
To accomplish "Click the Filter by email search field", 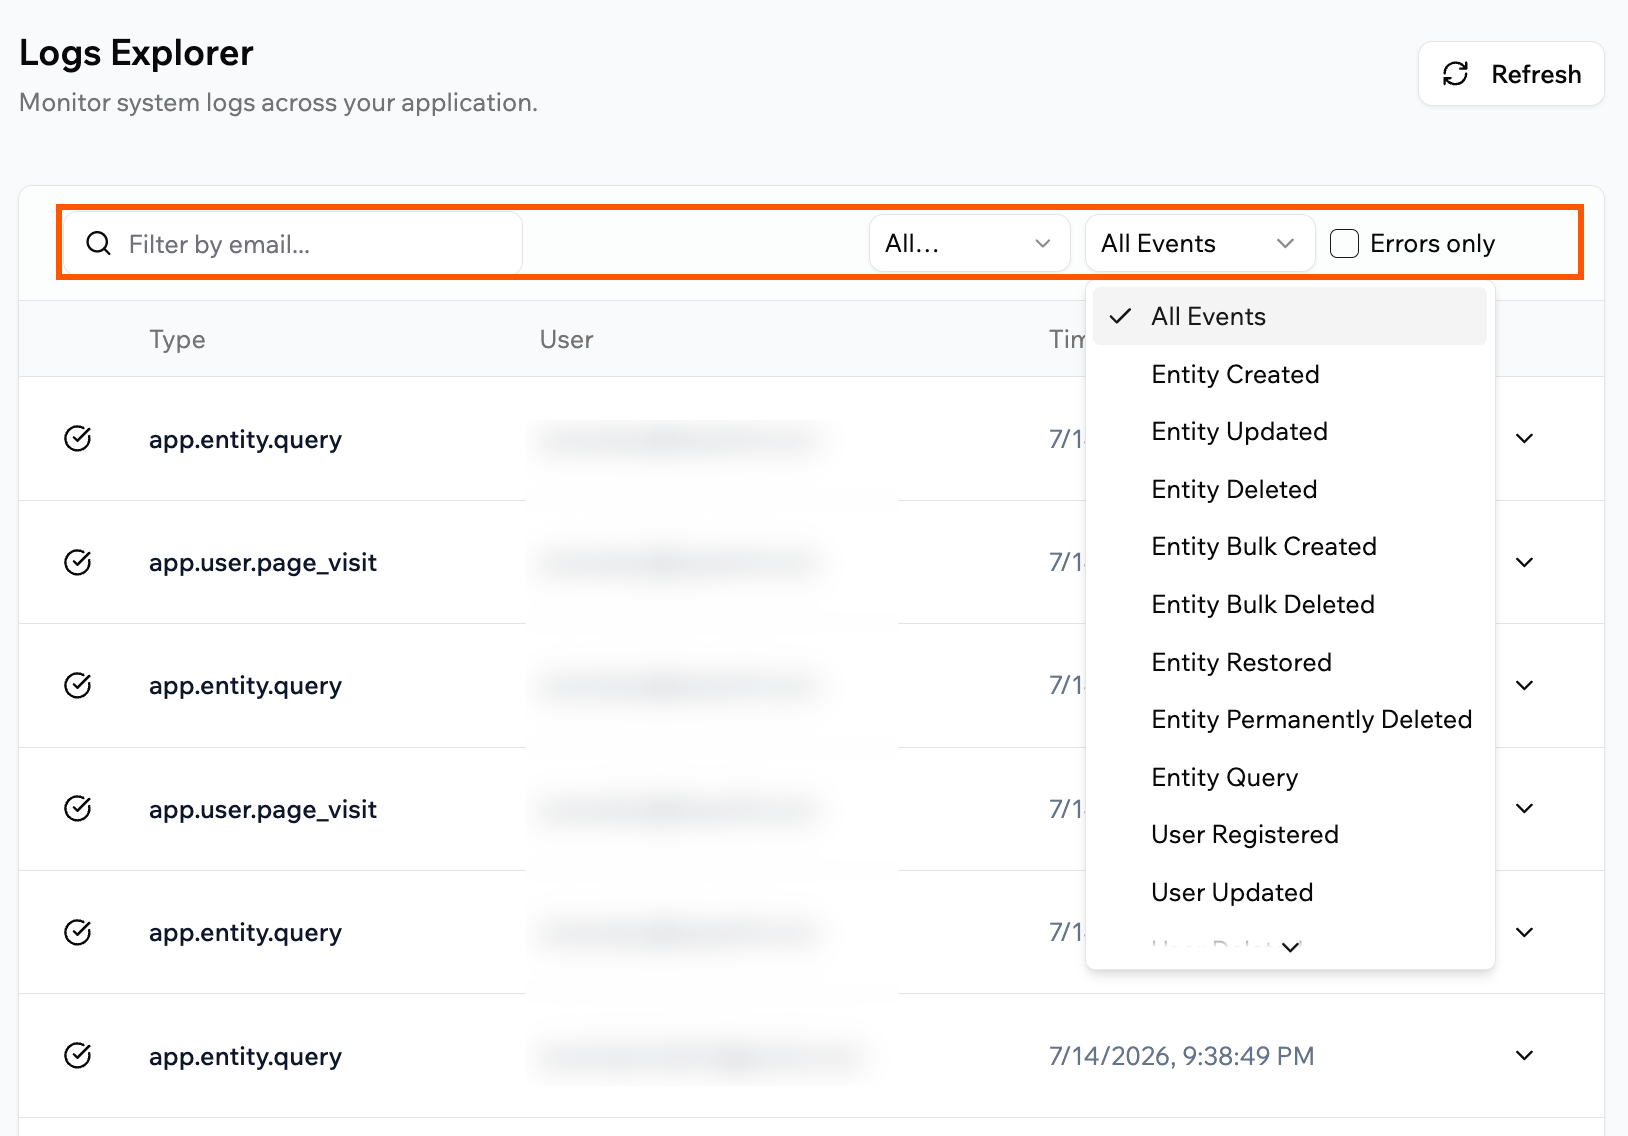I will (x=293, y=244).
